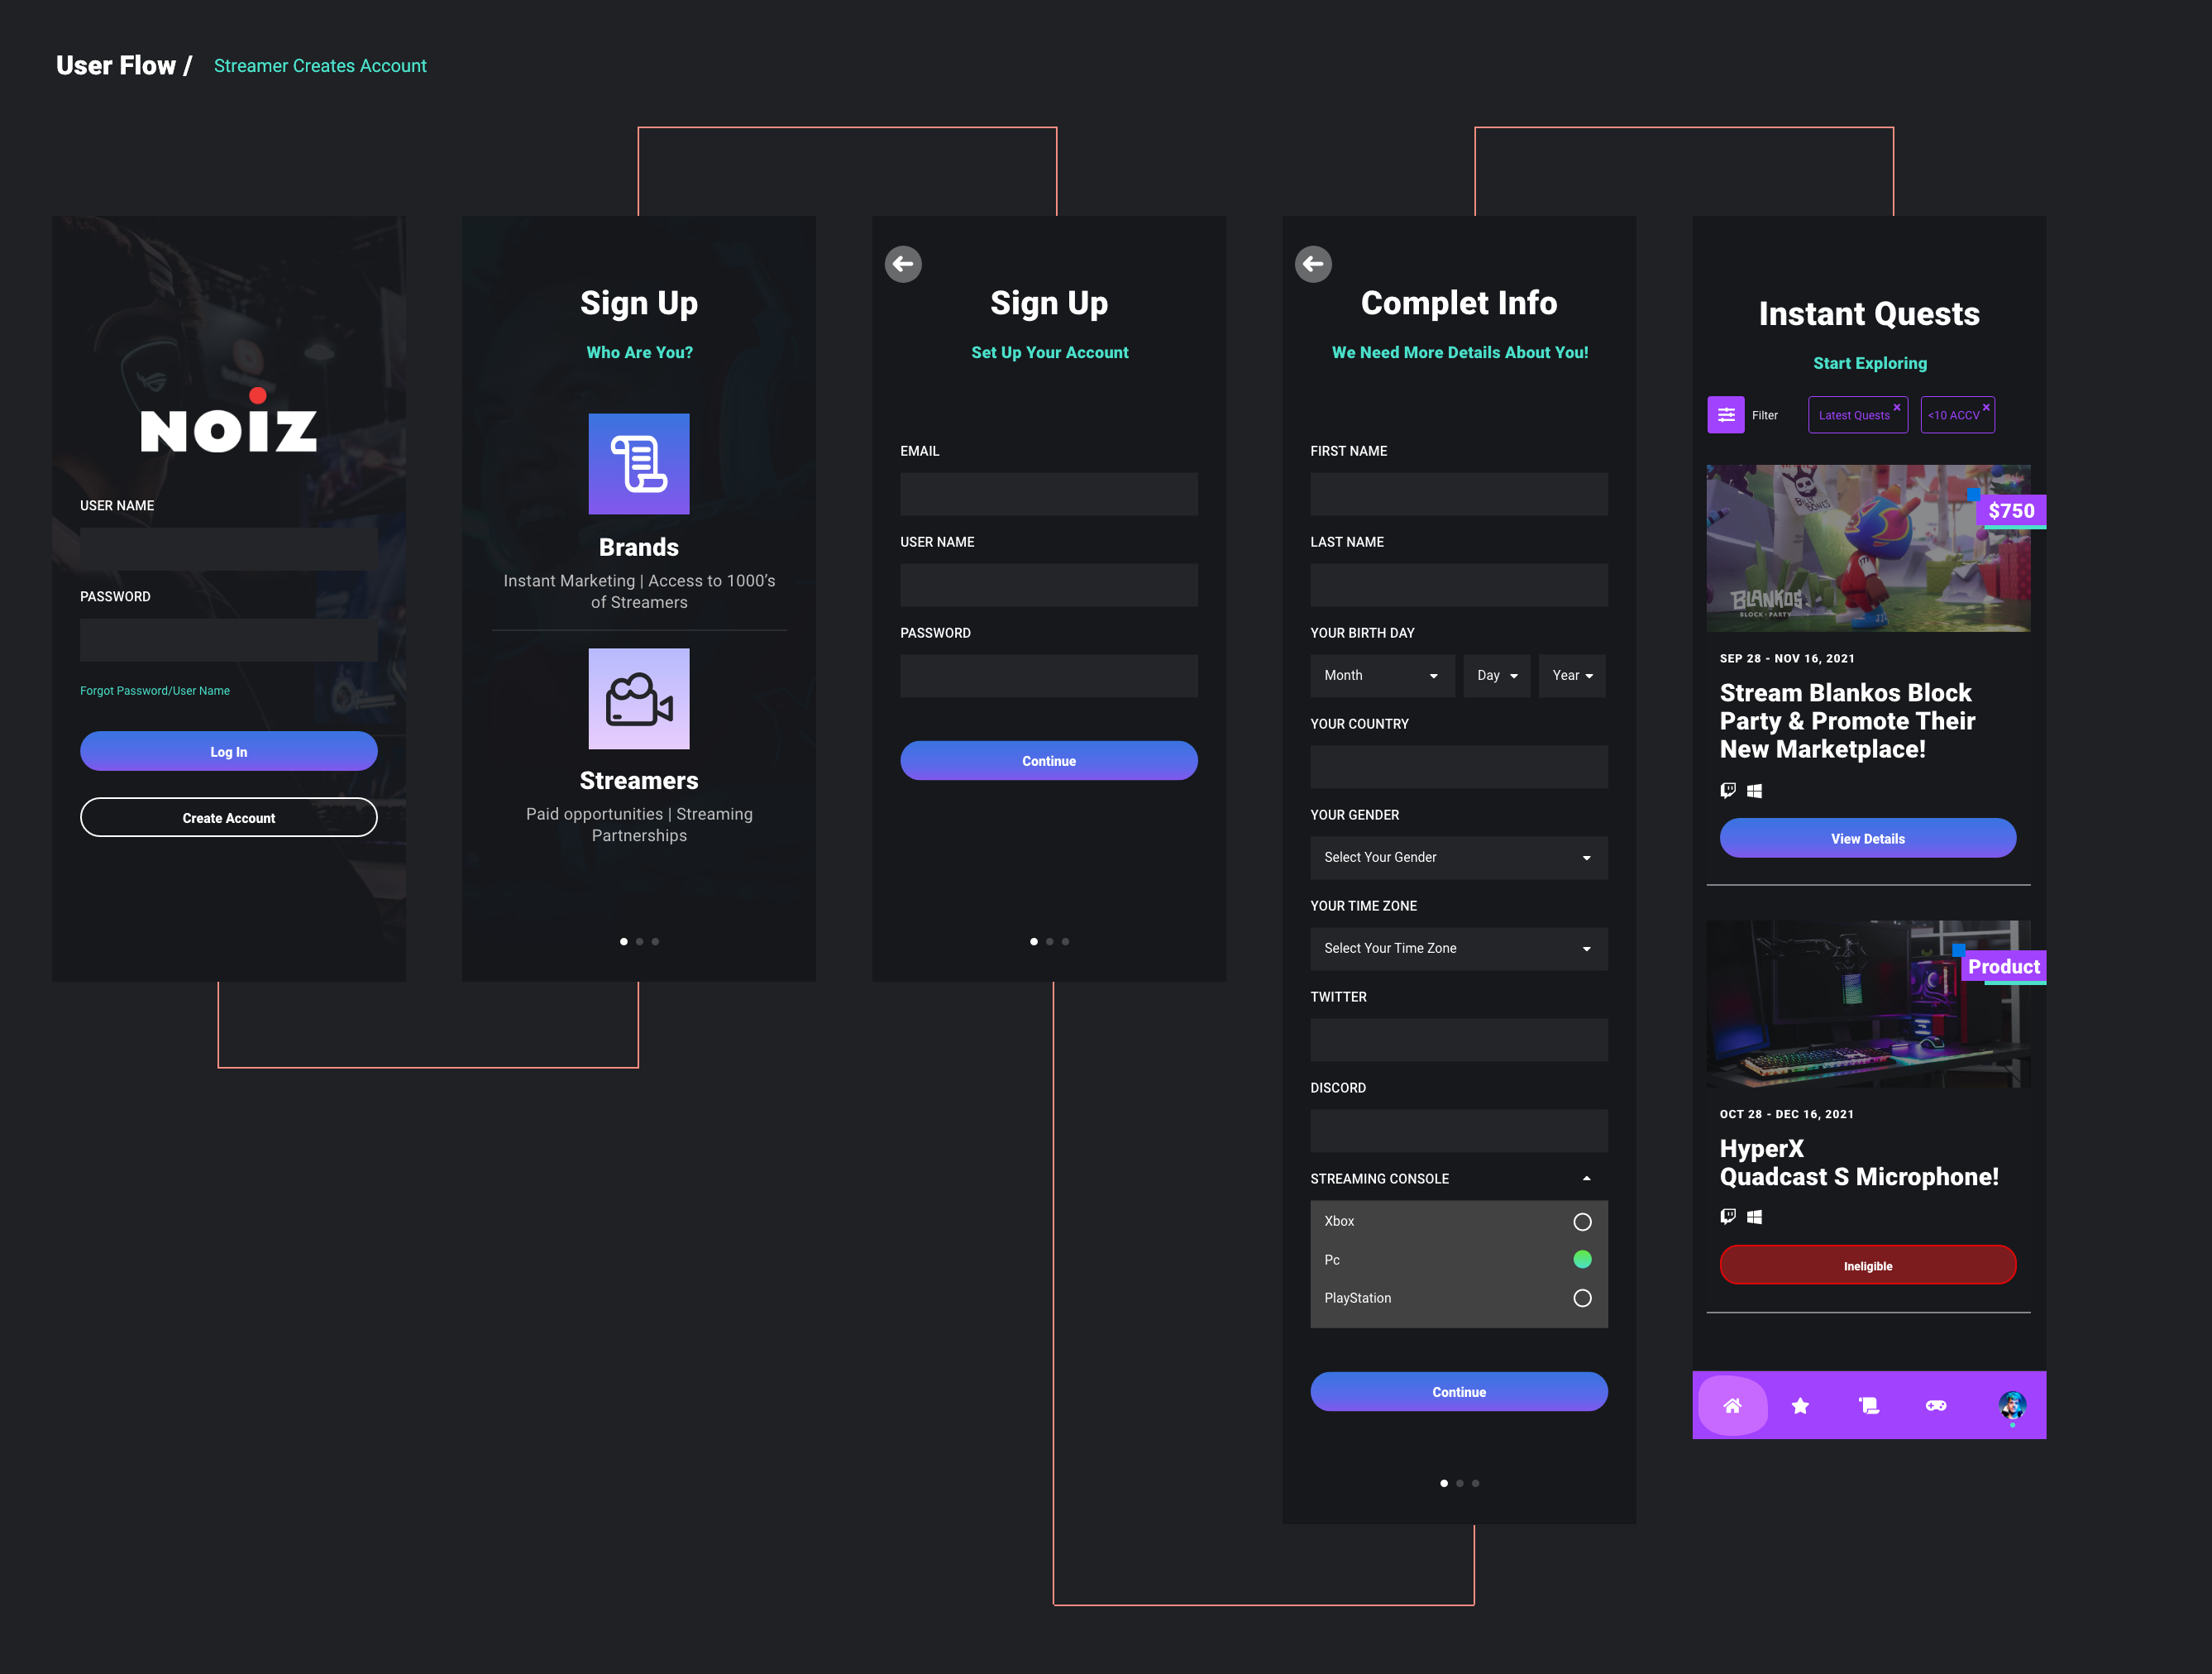Select PlayStation radio button under Streaming Console
The width and height of the screenshot is (2212, 1674).
pyautogui.click(x=1583, y=1296)
